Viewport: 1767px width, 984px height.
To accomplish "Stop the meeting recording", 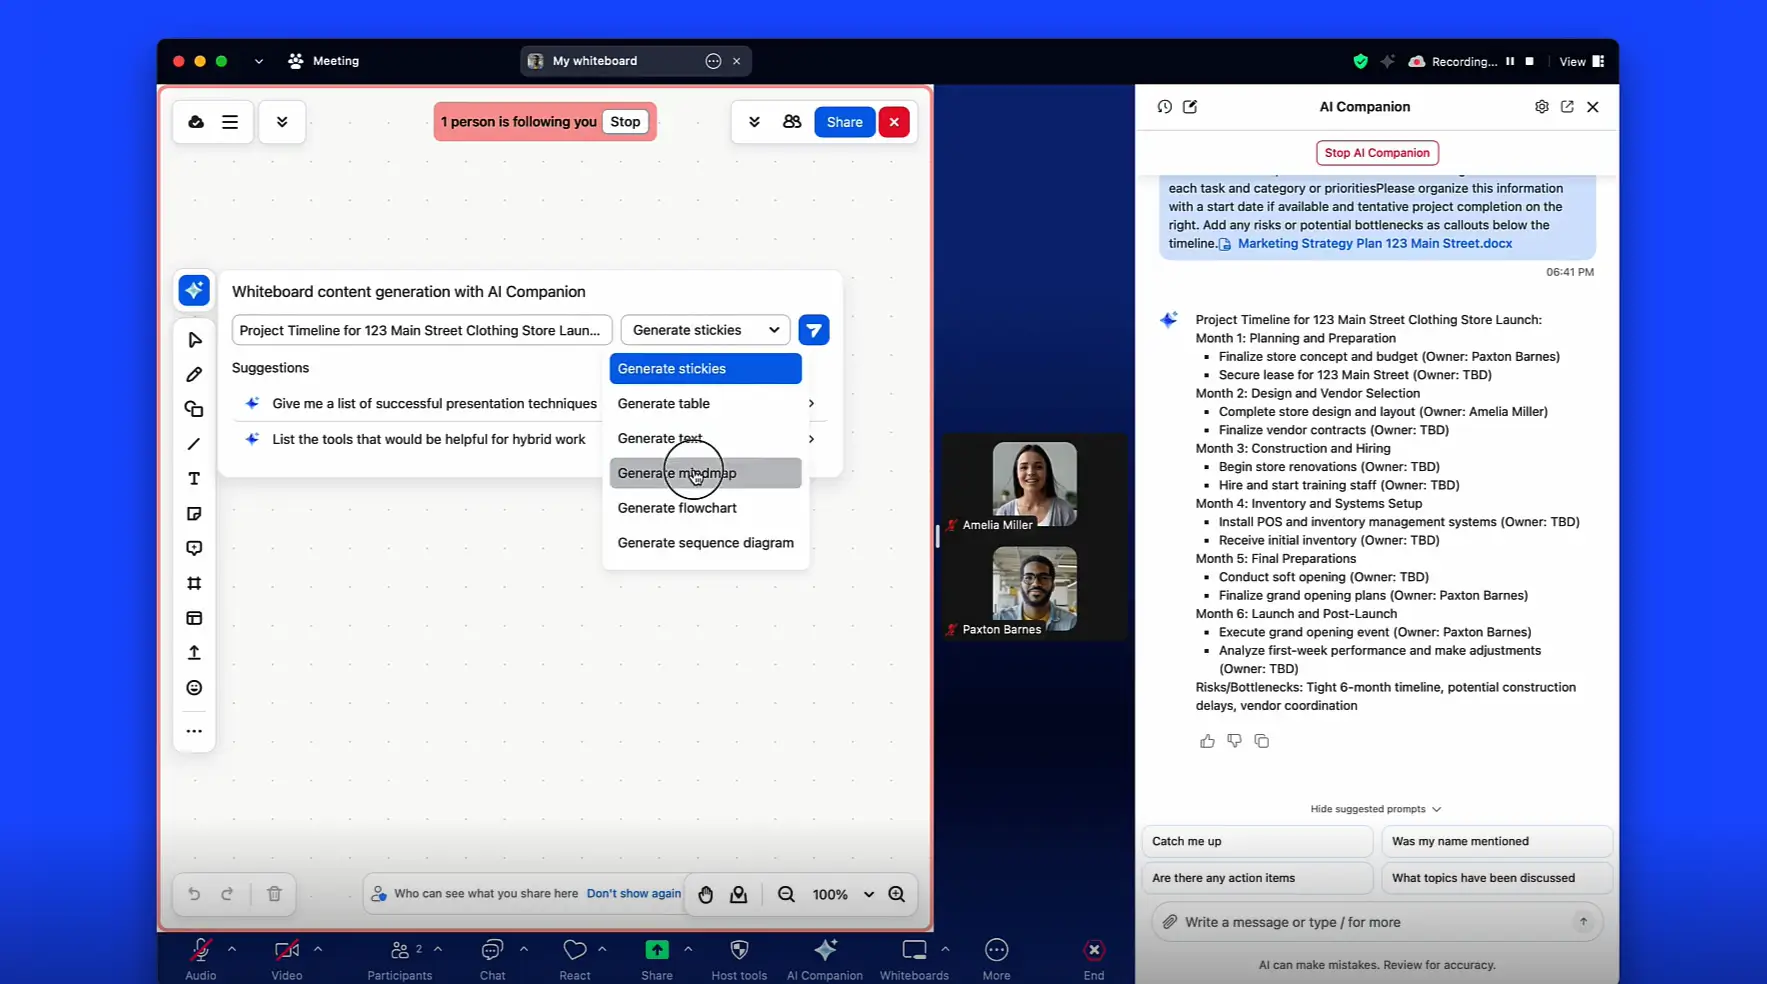I will [x=1529, y=61].
